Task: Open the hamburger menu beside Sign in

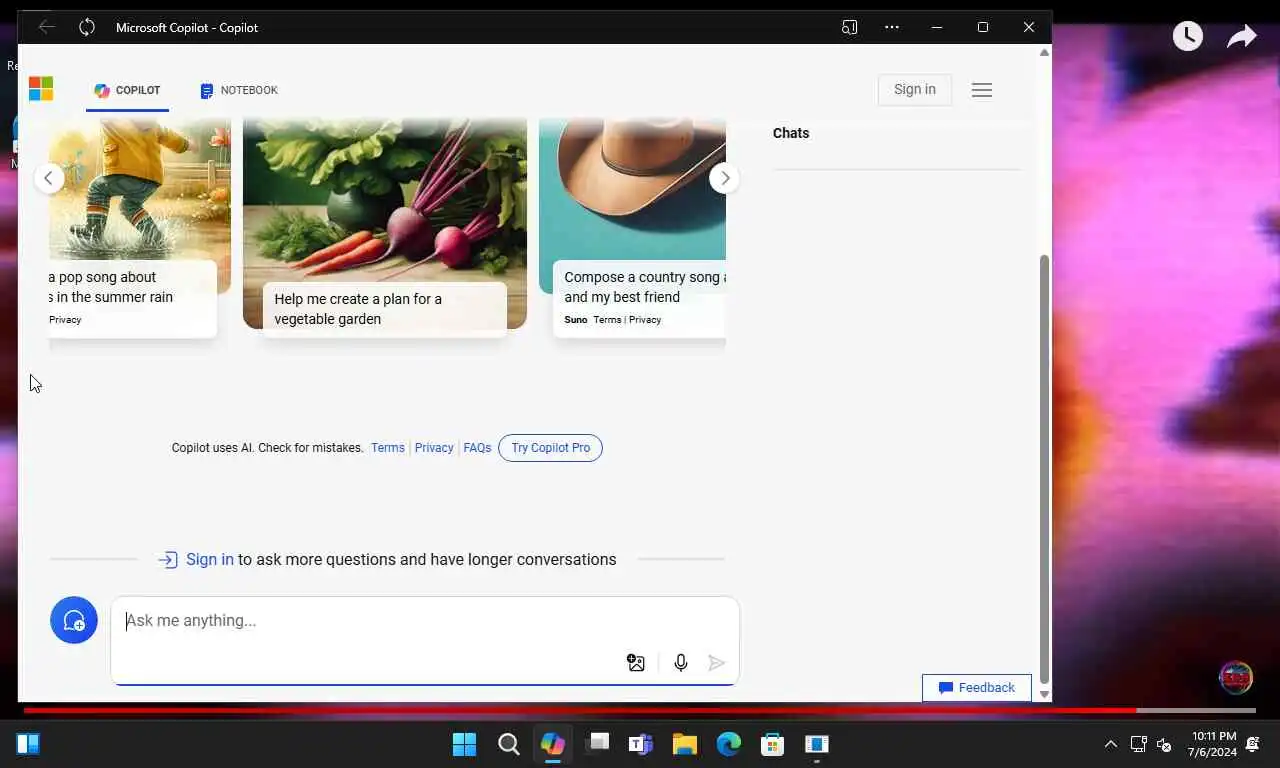Action: (x=982, y=90)
